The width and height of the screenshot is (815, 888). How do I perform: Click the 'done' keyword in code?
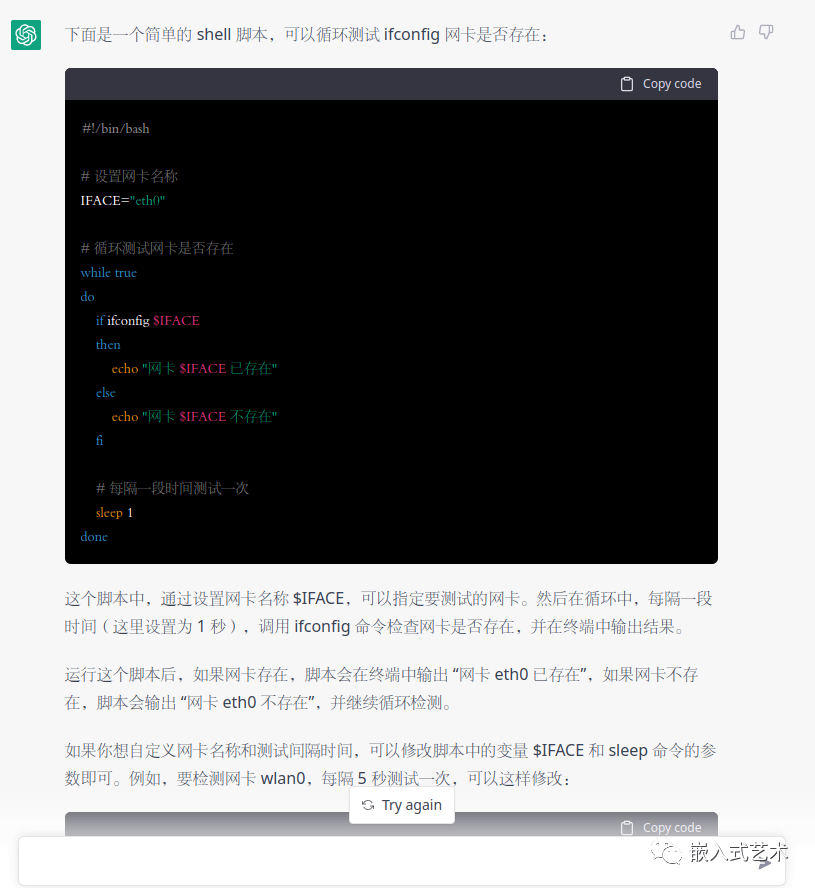click(94, 536)
